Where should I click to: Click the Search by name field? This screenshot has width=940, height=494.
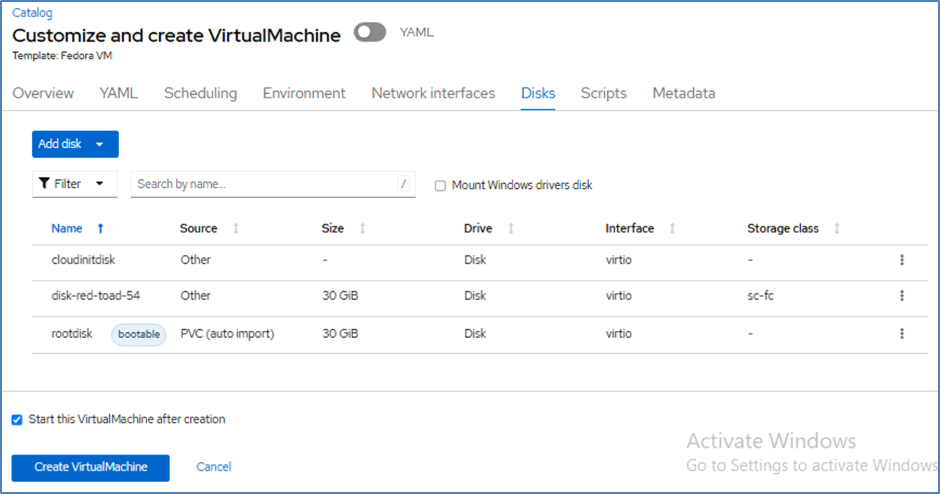point(264,184)
